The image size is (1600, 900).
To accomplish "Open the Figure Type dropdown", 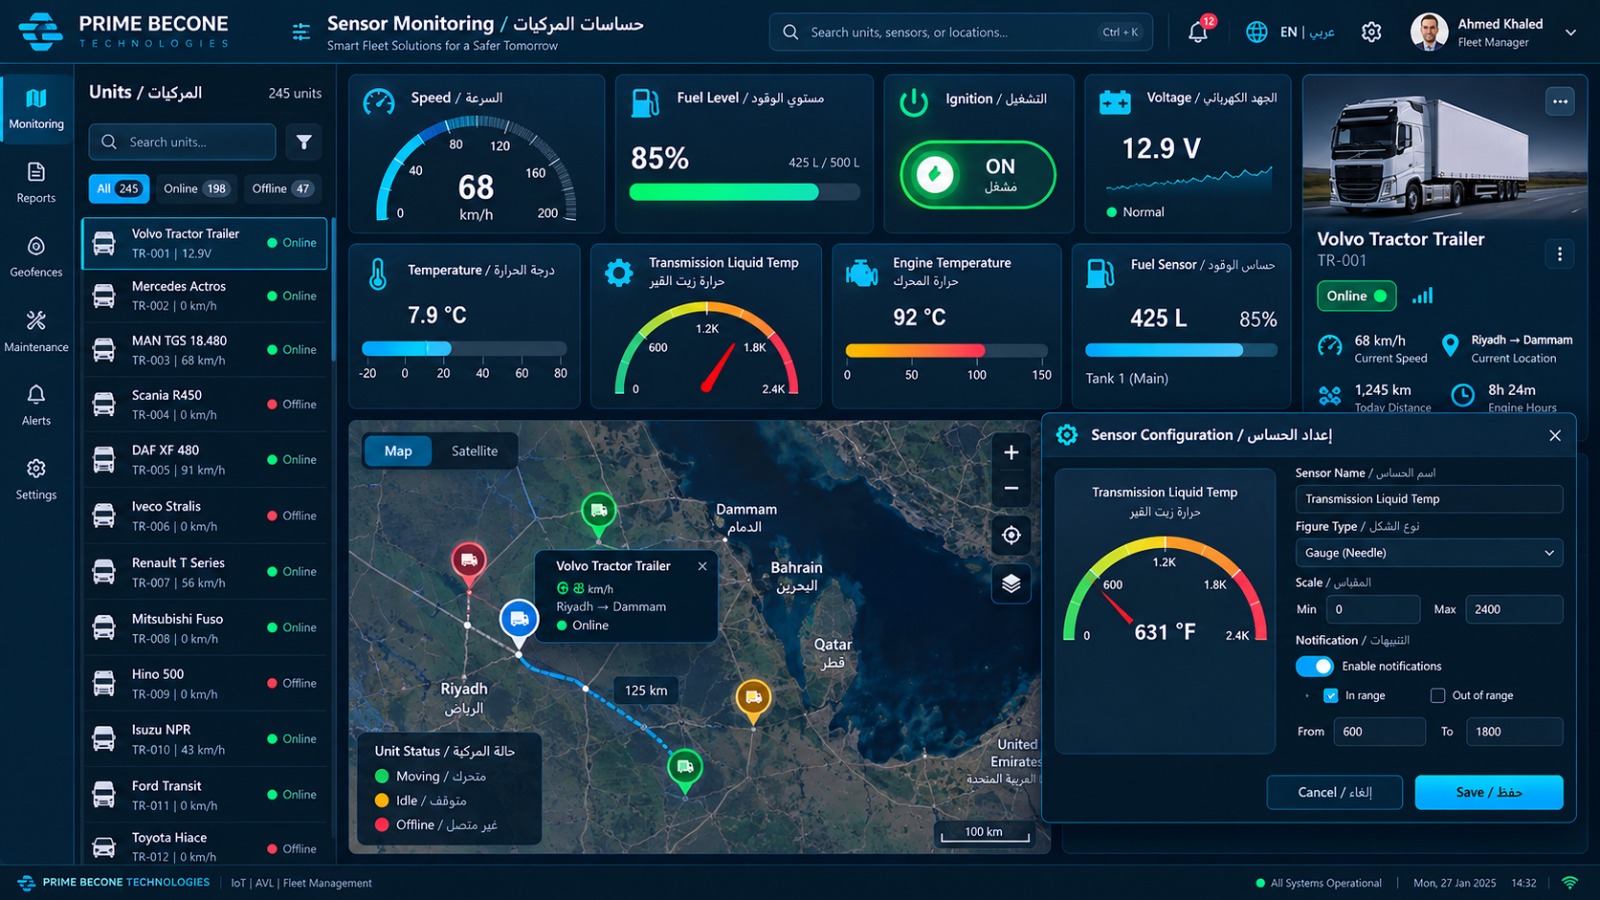I will click(1428, 553).
